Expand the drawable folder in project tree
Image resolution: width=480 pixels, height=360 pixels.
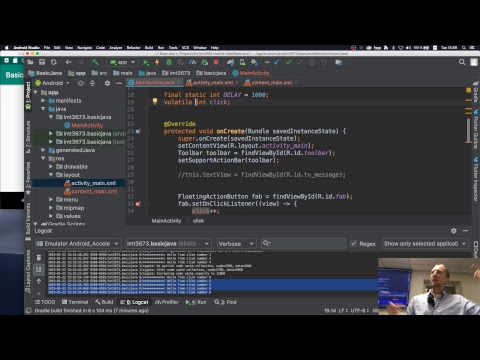point(51,166)
